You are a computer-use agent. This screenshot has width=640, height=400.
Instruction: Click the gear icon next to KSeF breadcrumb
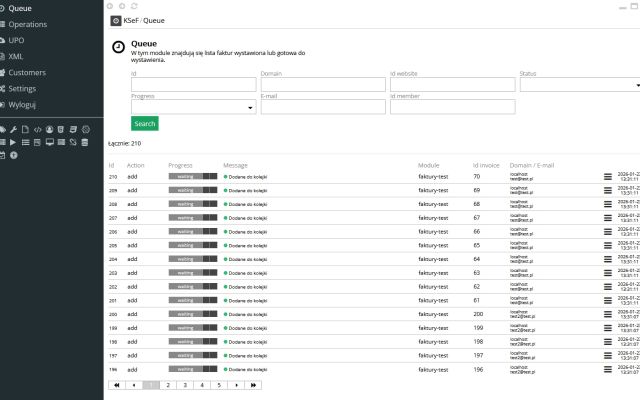pyautogui.click(x=116, y=20)
